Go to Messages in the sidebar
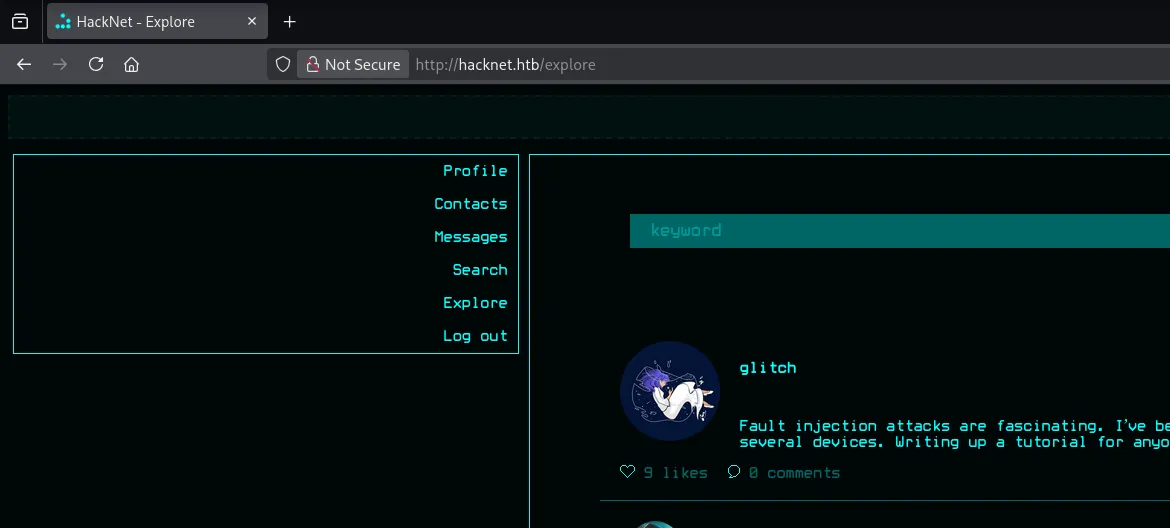Viewport: 1170px width, 528px height. click(470, 237)
